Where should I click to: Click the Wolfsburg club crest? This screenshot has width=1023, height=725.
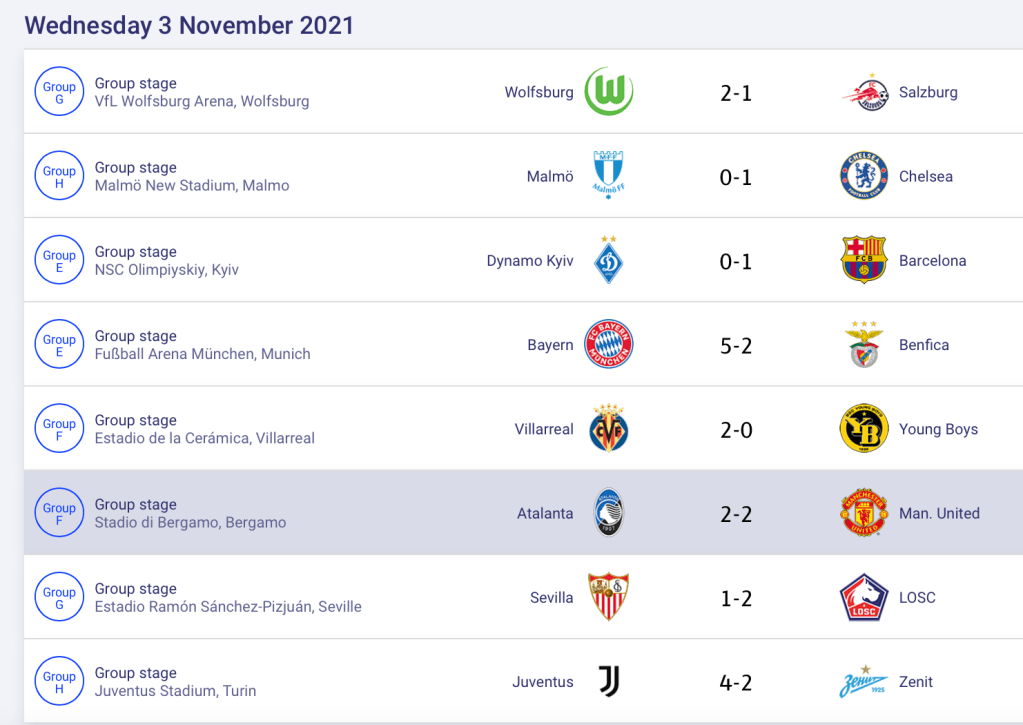[x=608, y=92]
